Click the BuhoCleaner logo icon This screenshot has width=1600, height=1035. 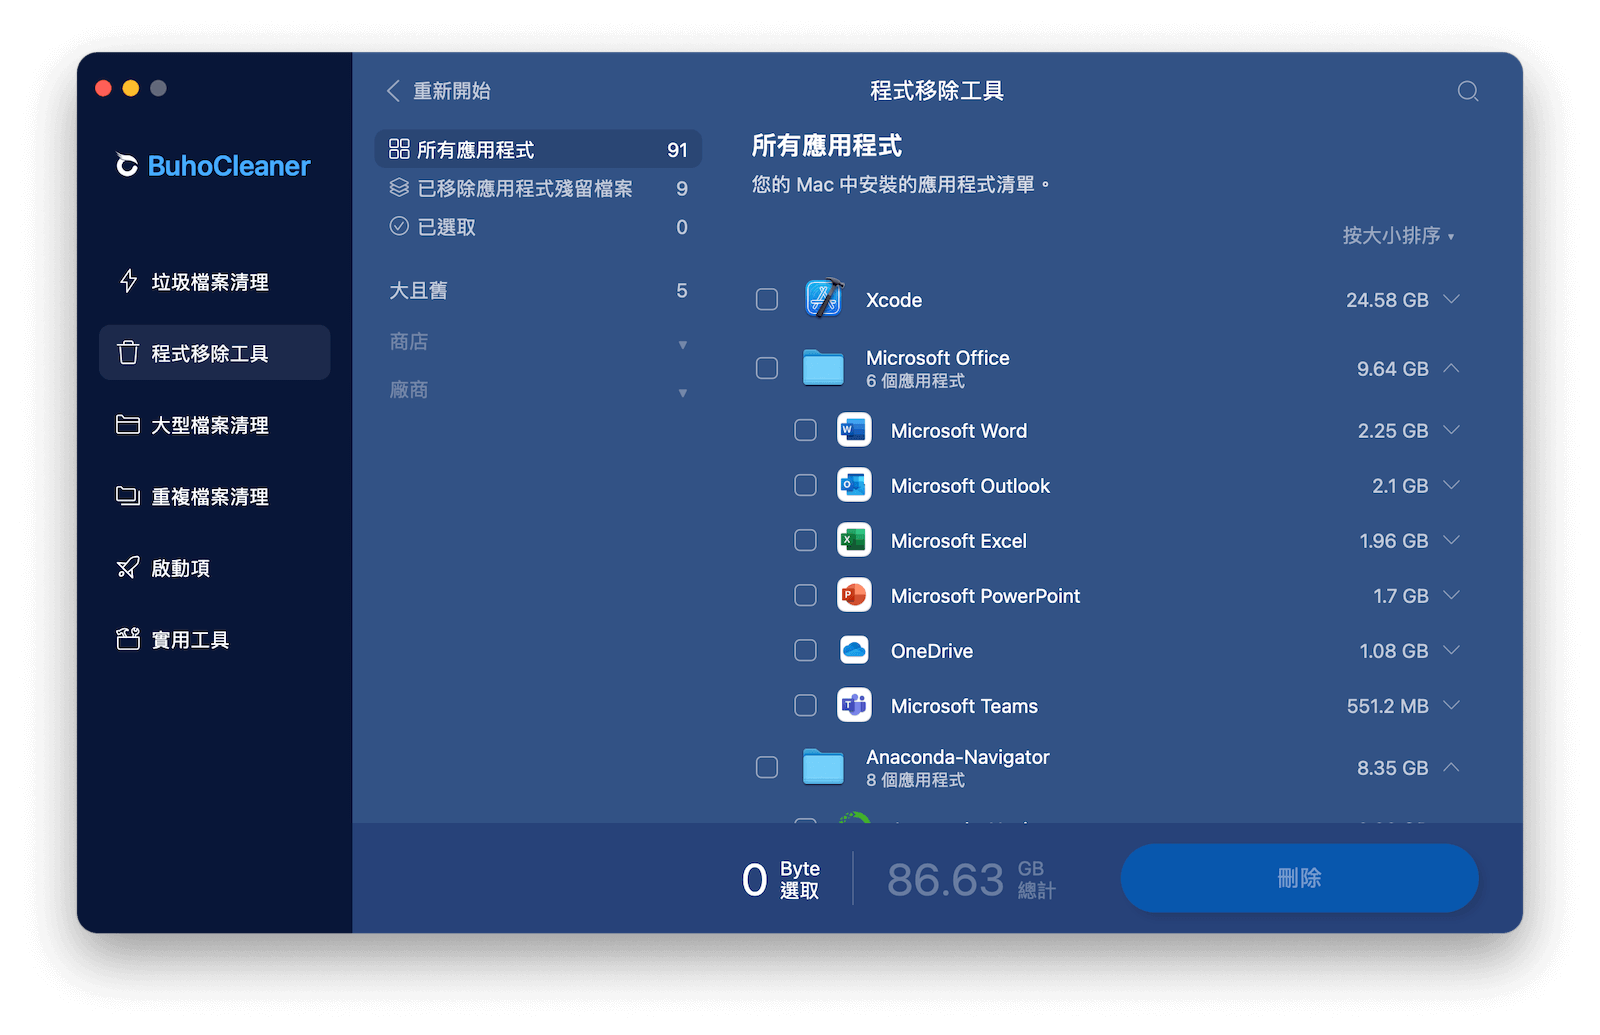coord(127,165)
